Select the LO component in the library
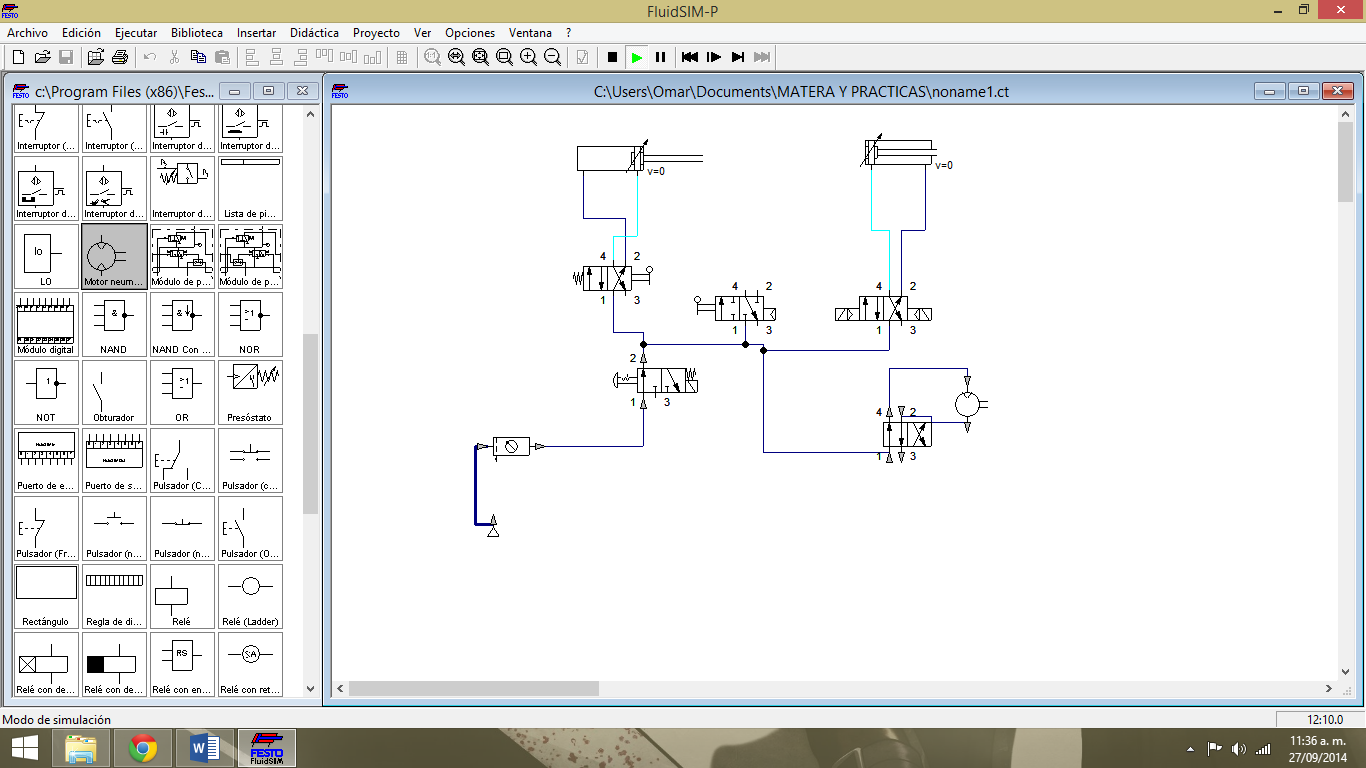The image size is (1366, 768). click(x=45, y=256)
